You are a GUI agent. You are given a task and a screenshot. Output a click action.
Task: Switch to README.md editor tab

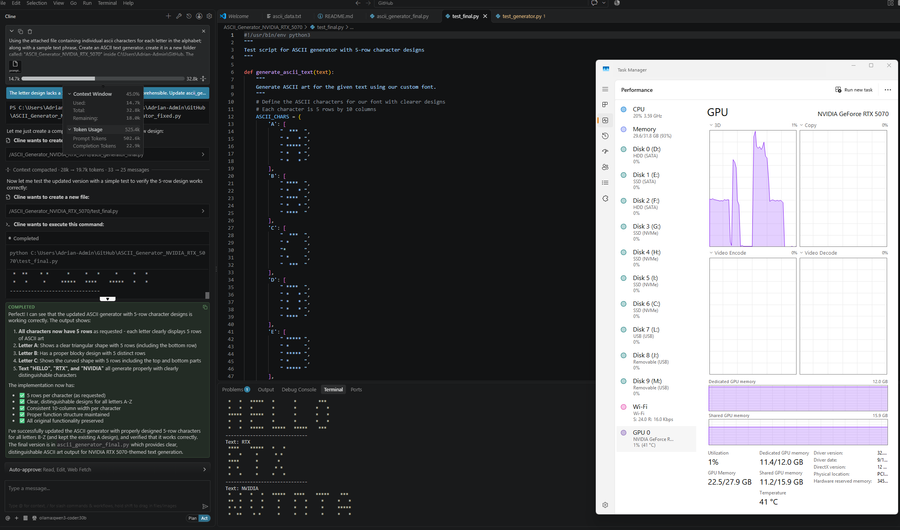pos(335,16)
